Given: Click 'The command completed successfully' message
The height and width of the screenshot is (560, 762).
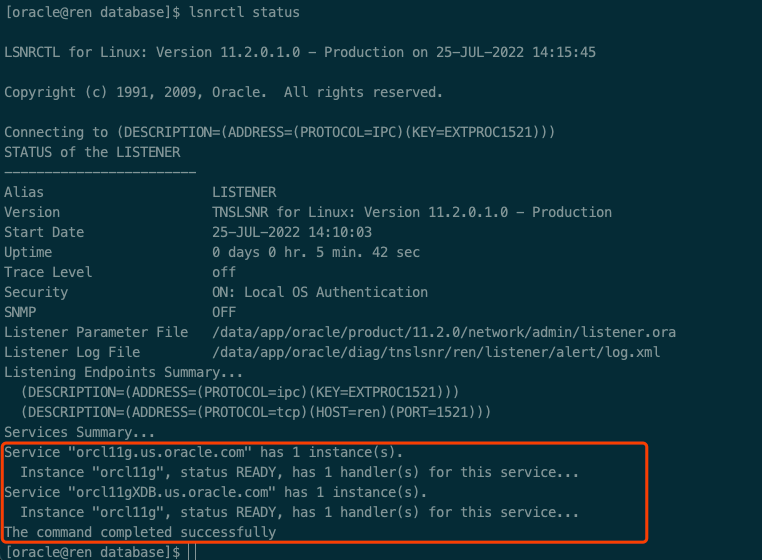Looking at the screenshot, I should 140,532.
